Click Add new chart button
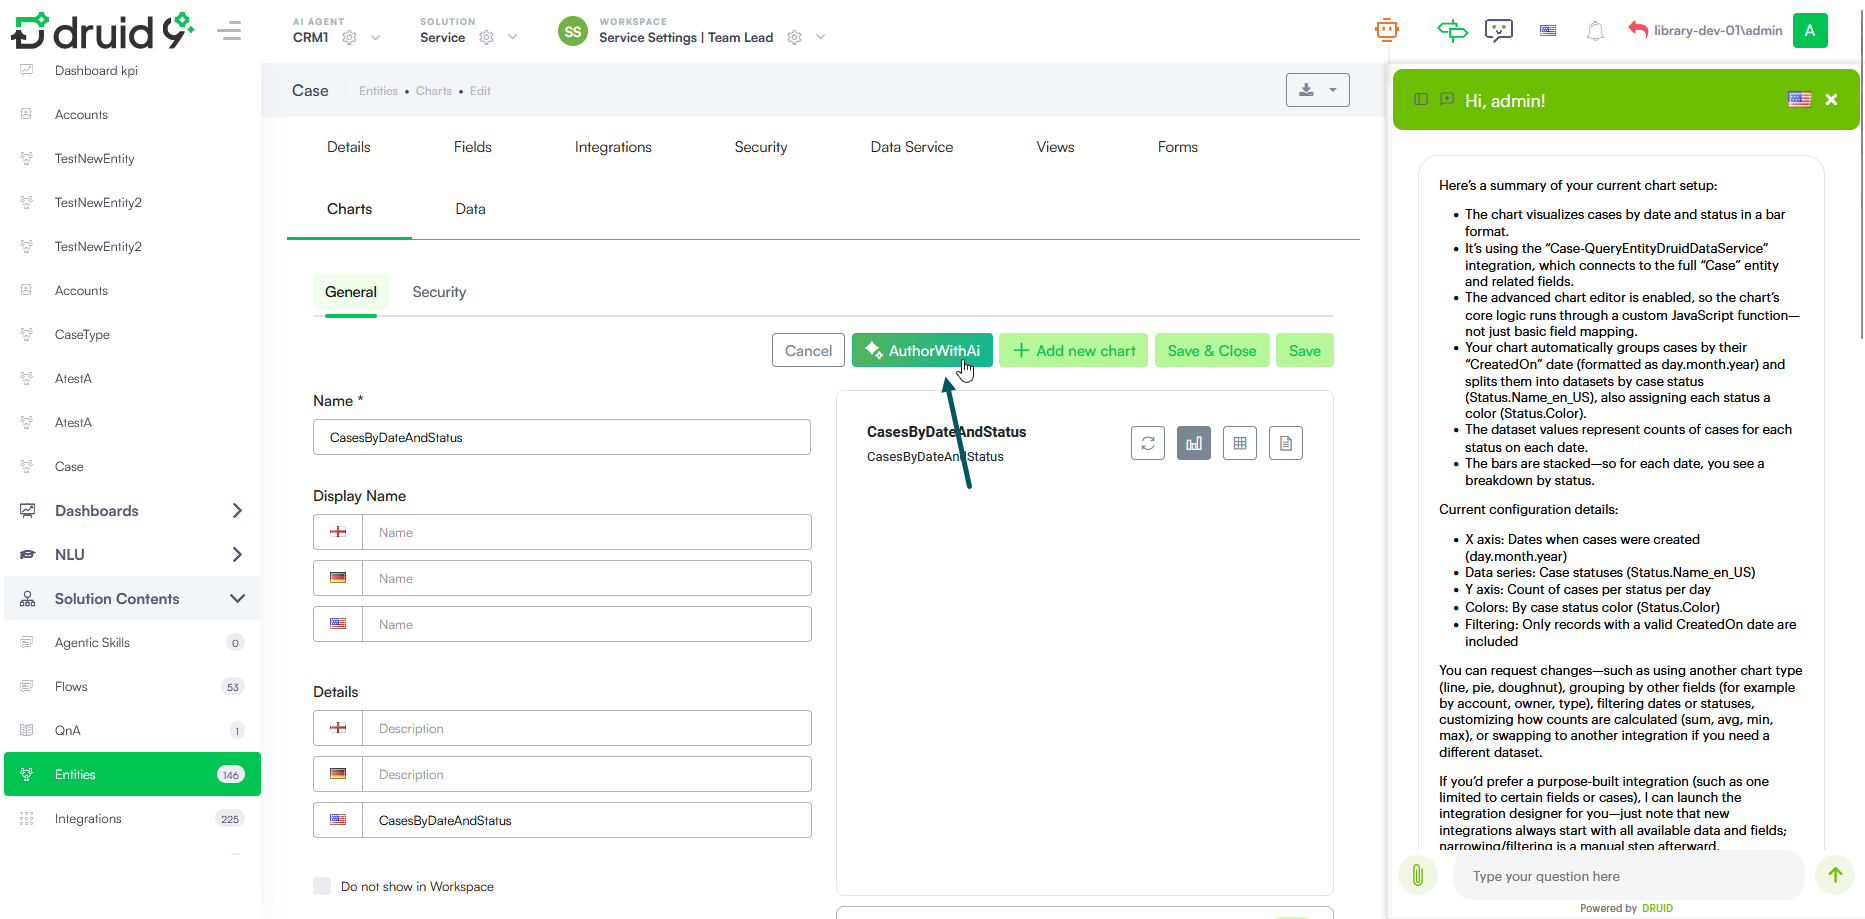 pos(1073,351)
